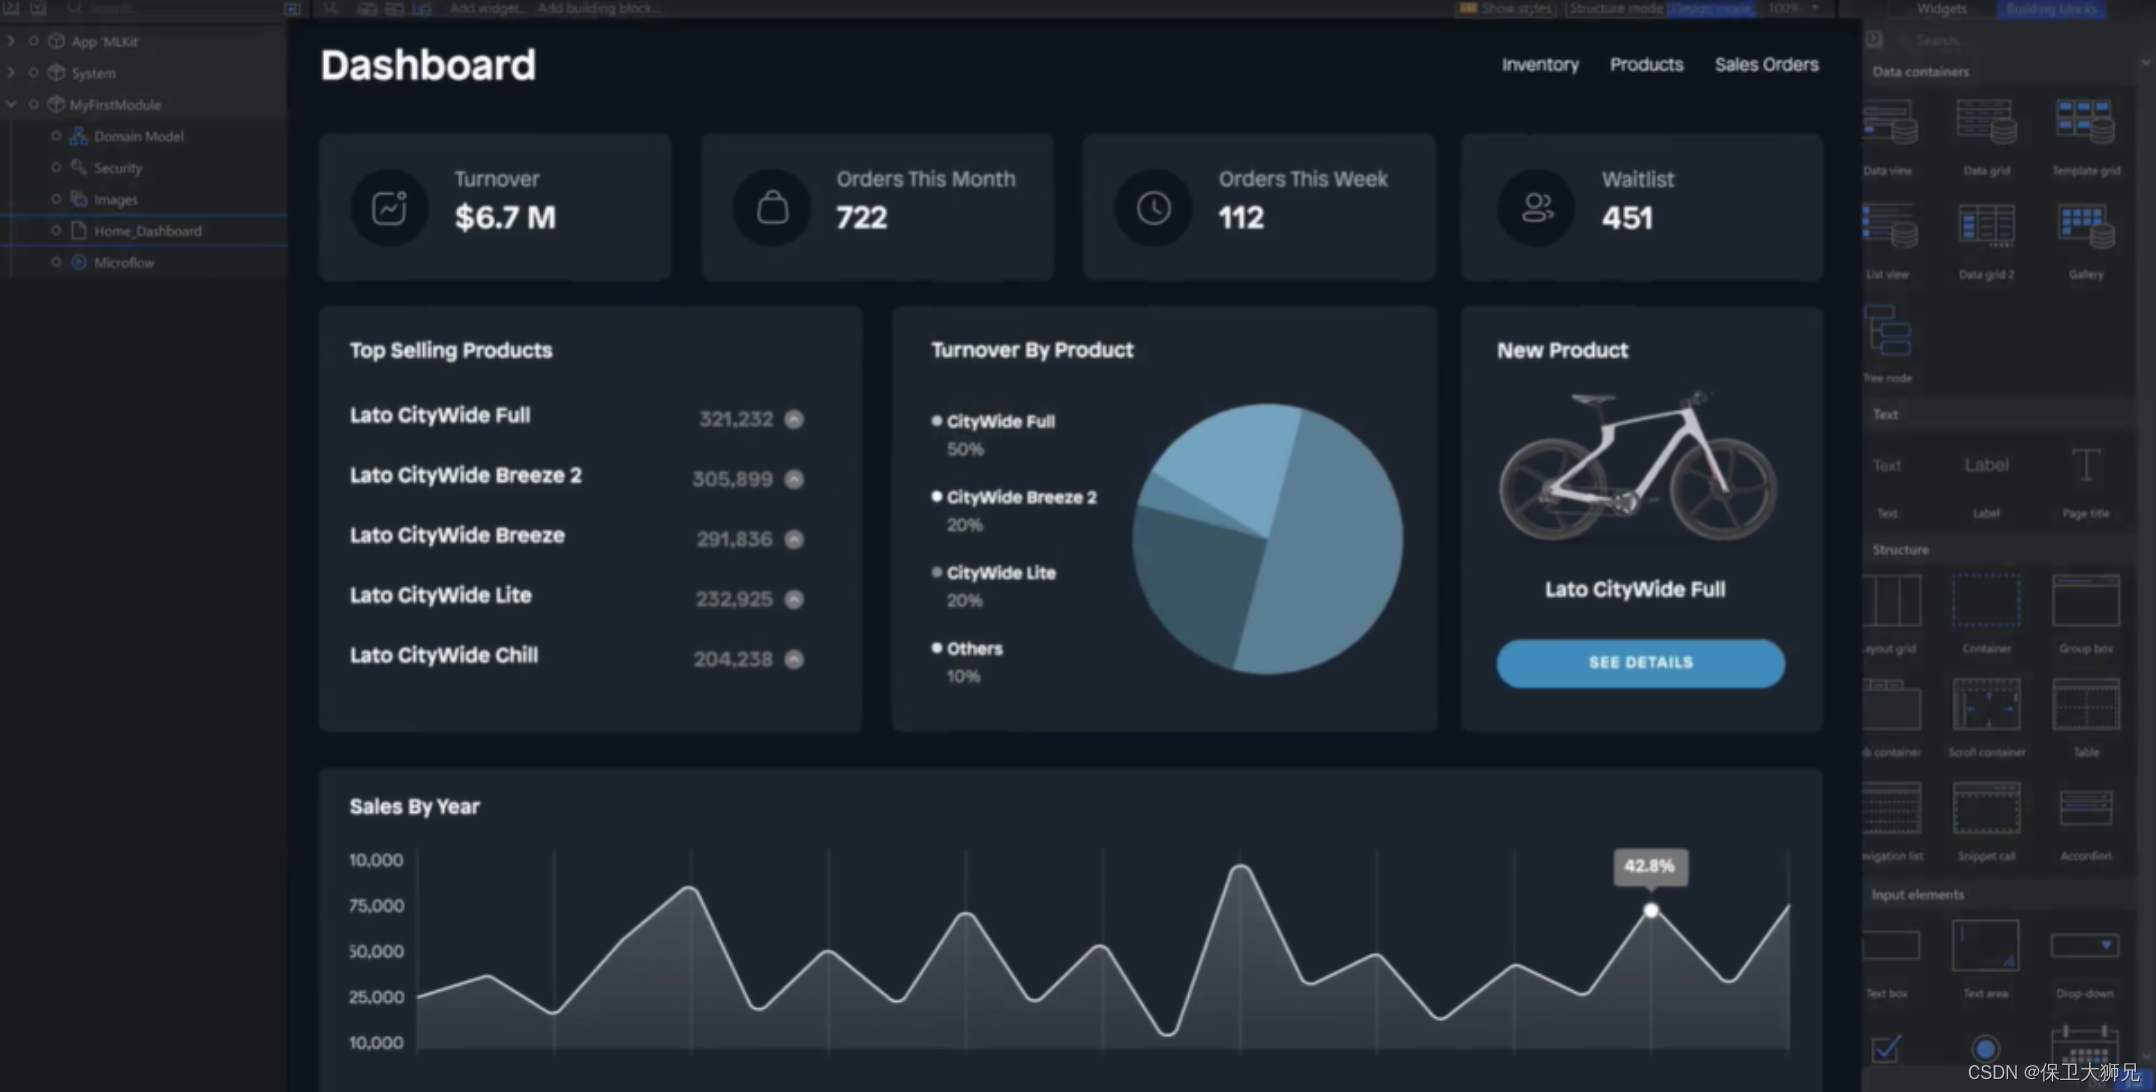Open the Sales Orders navigation item

(1766, 65)
